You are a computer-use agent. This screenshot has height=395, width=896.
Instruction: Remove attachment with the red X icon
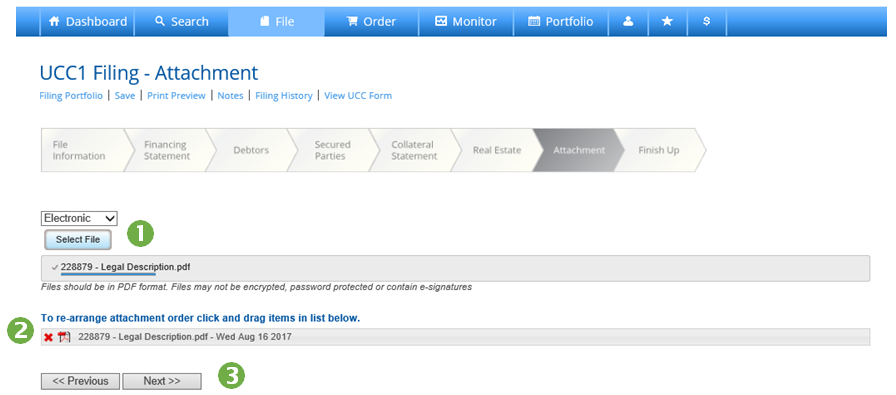click(49, 337)
